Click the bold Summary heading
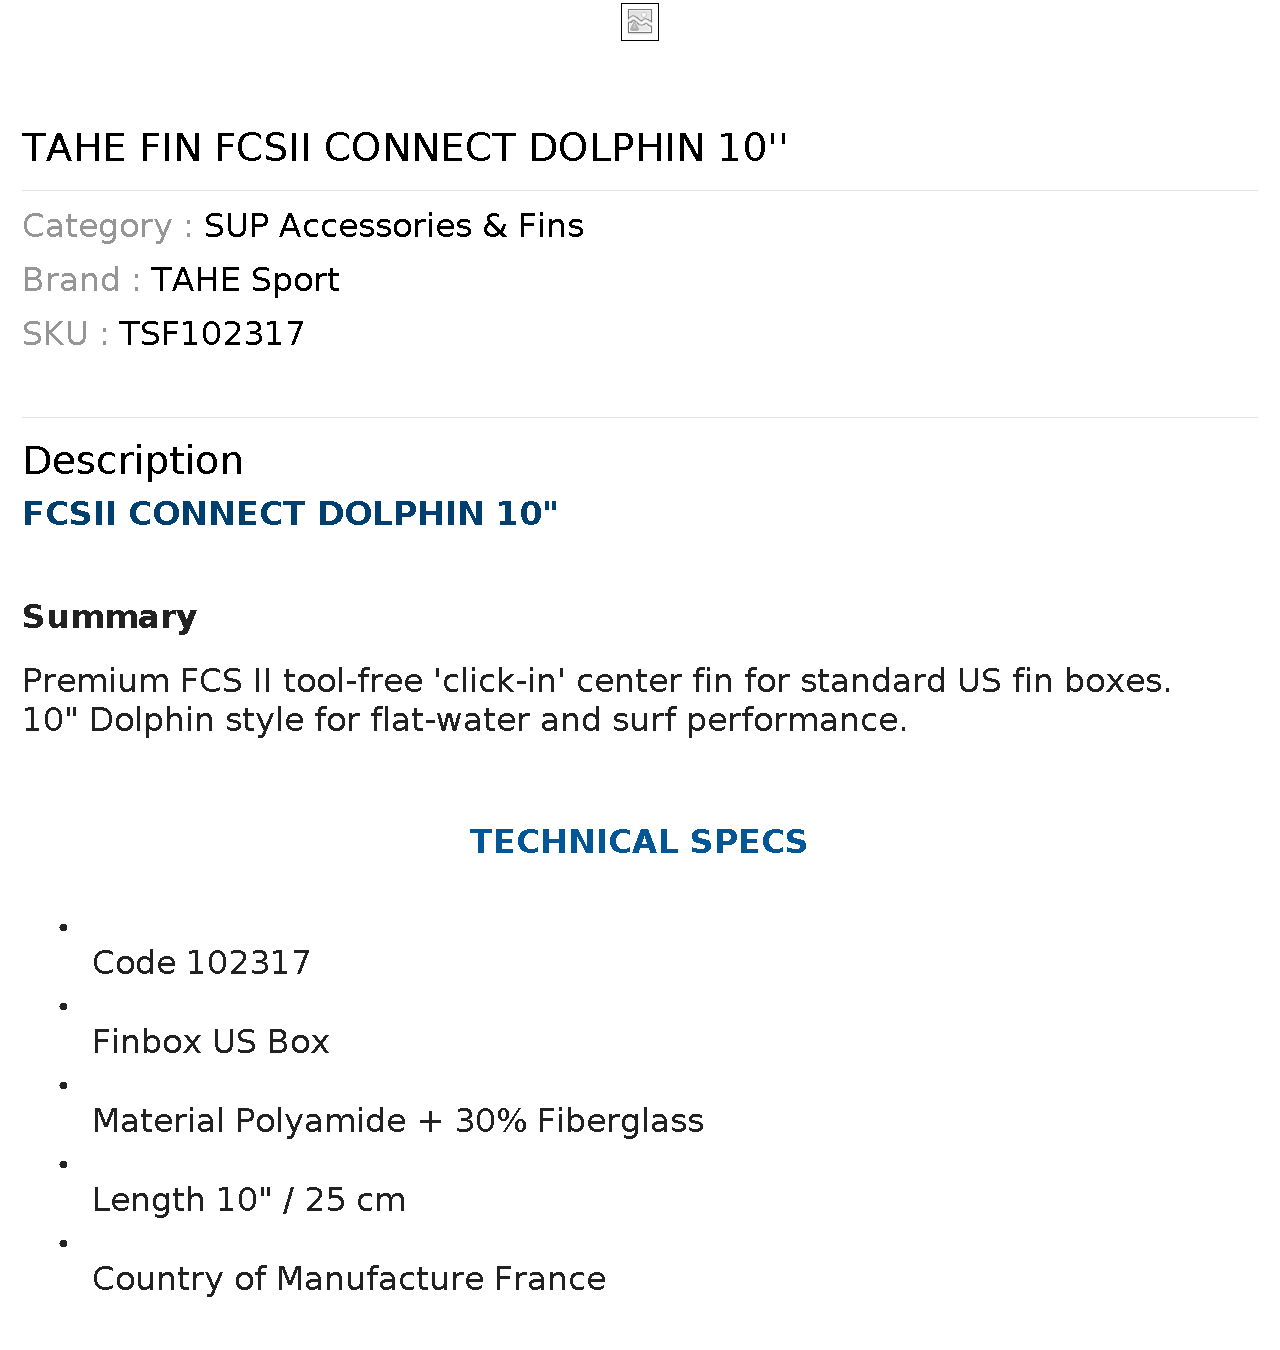The image size is (1280, 1350). pos(110,617)
